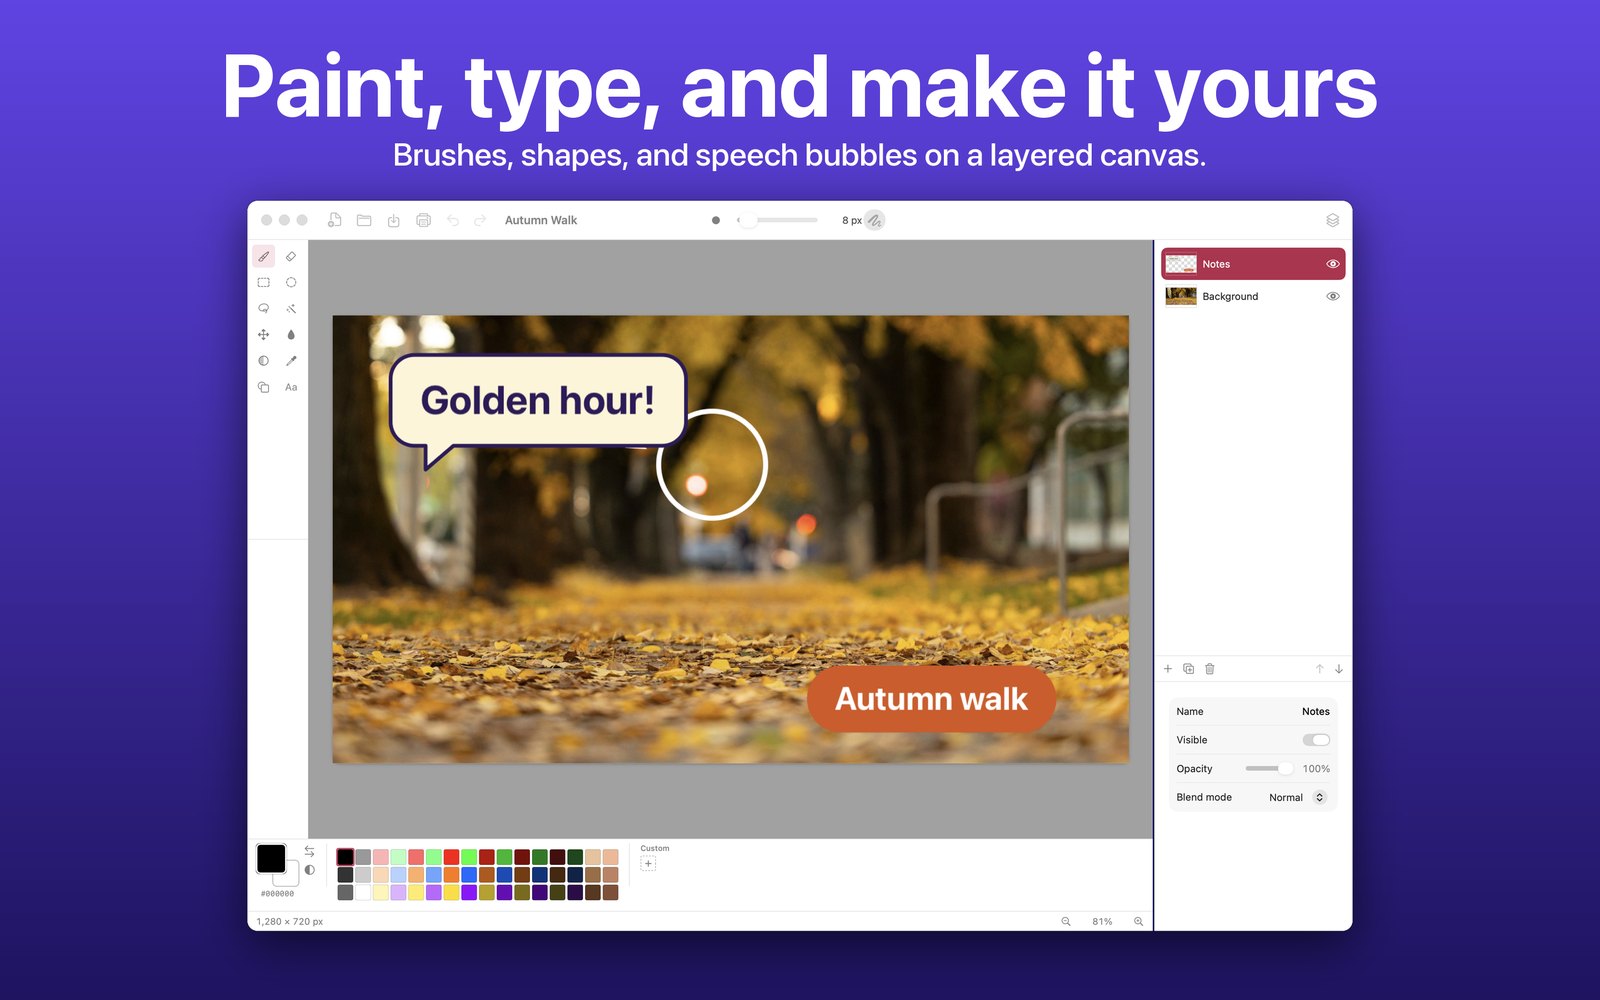Viewport: 1600px width, 1000px height.
Task: Print the document with printer icon
Action: coord(423,220)
